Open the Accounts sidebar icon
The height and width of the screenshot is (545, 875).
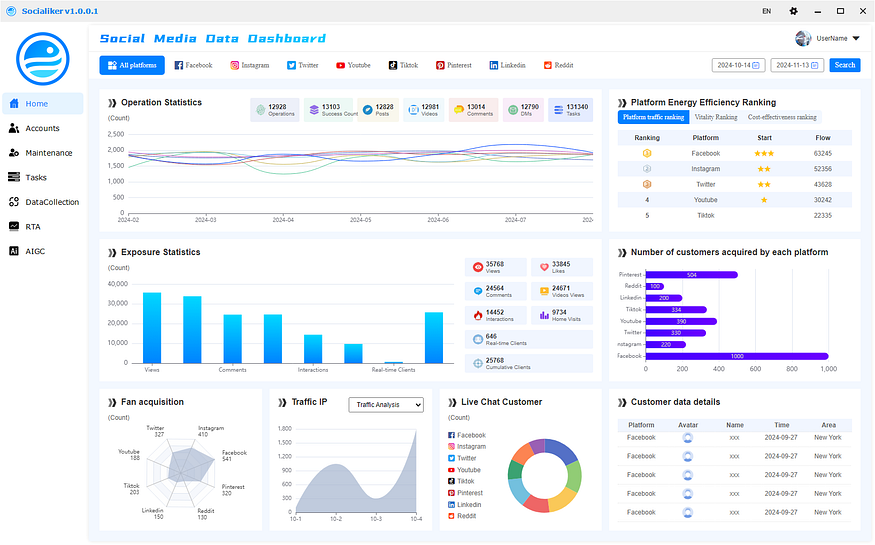14,128
